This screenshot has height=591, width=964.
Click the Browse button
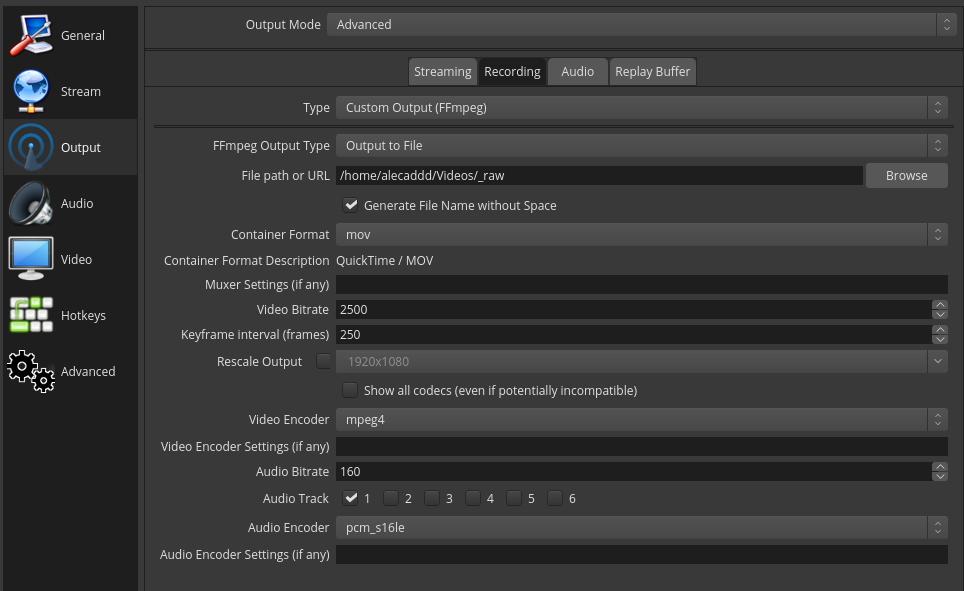[906, 175]
